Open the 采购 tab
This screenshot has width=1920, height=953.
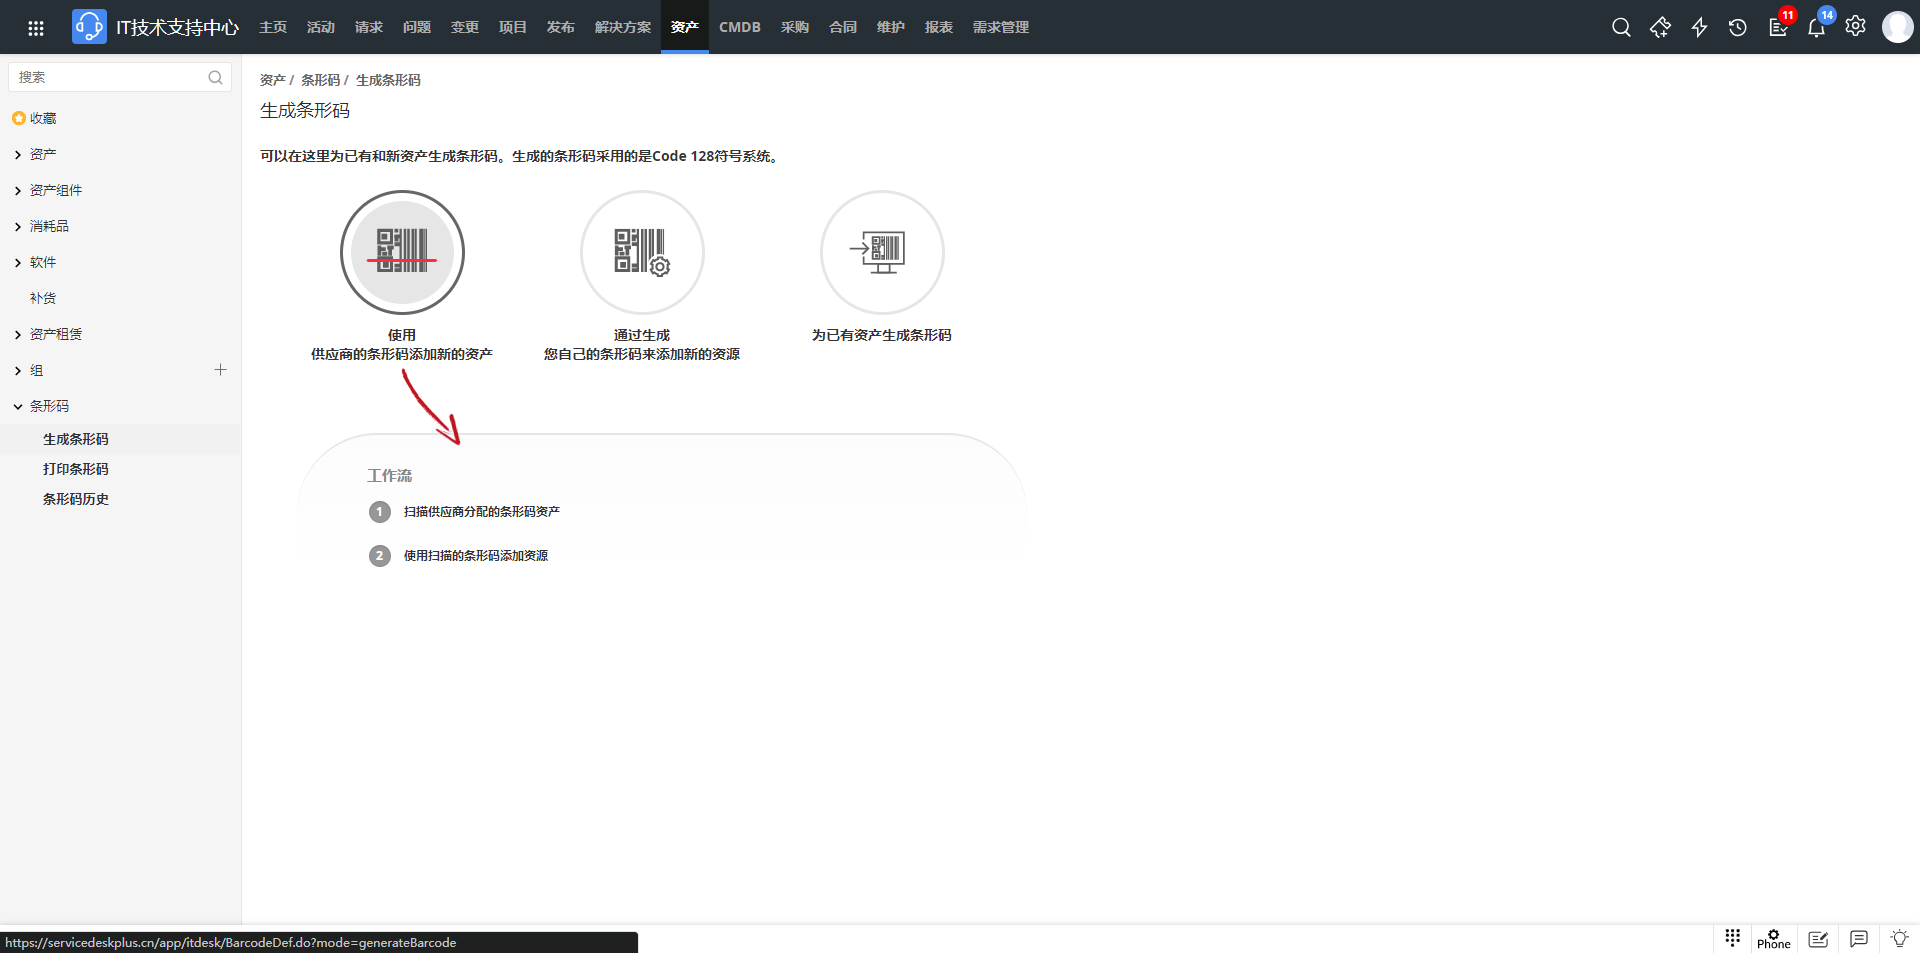tap(795, 27)
